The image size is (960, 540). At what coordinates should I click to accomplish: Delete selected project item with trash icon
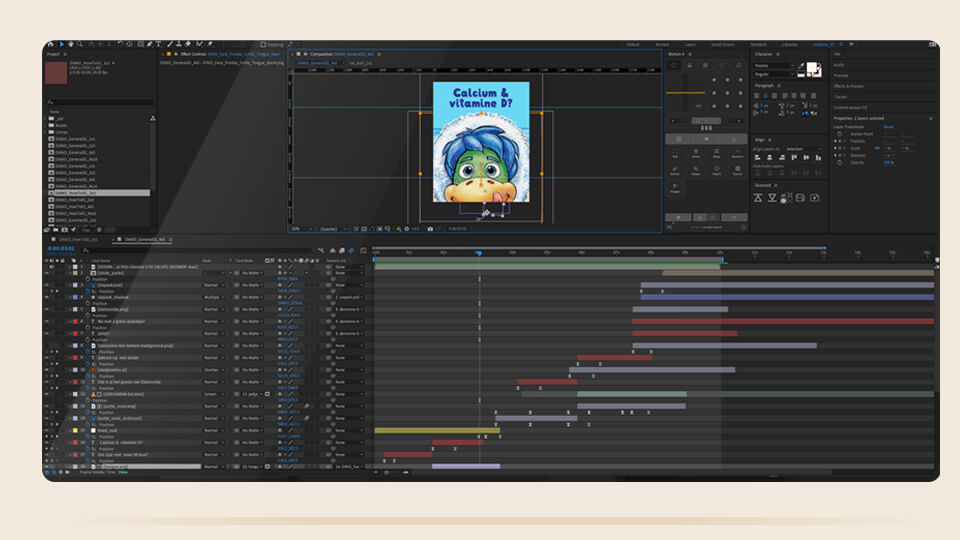click(99, 230)
